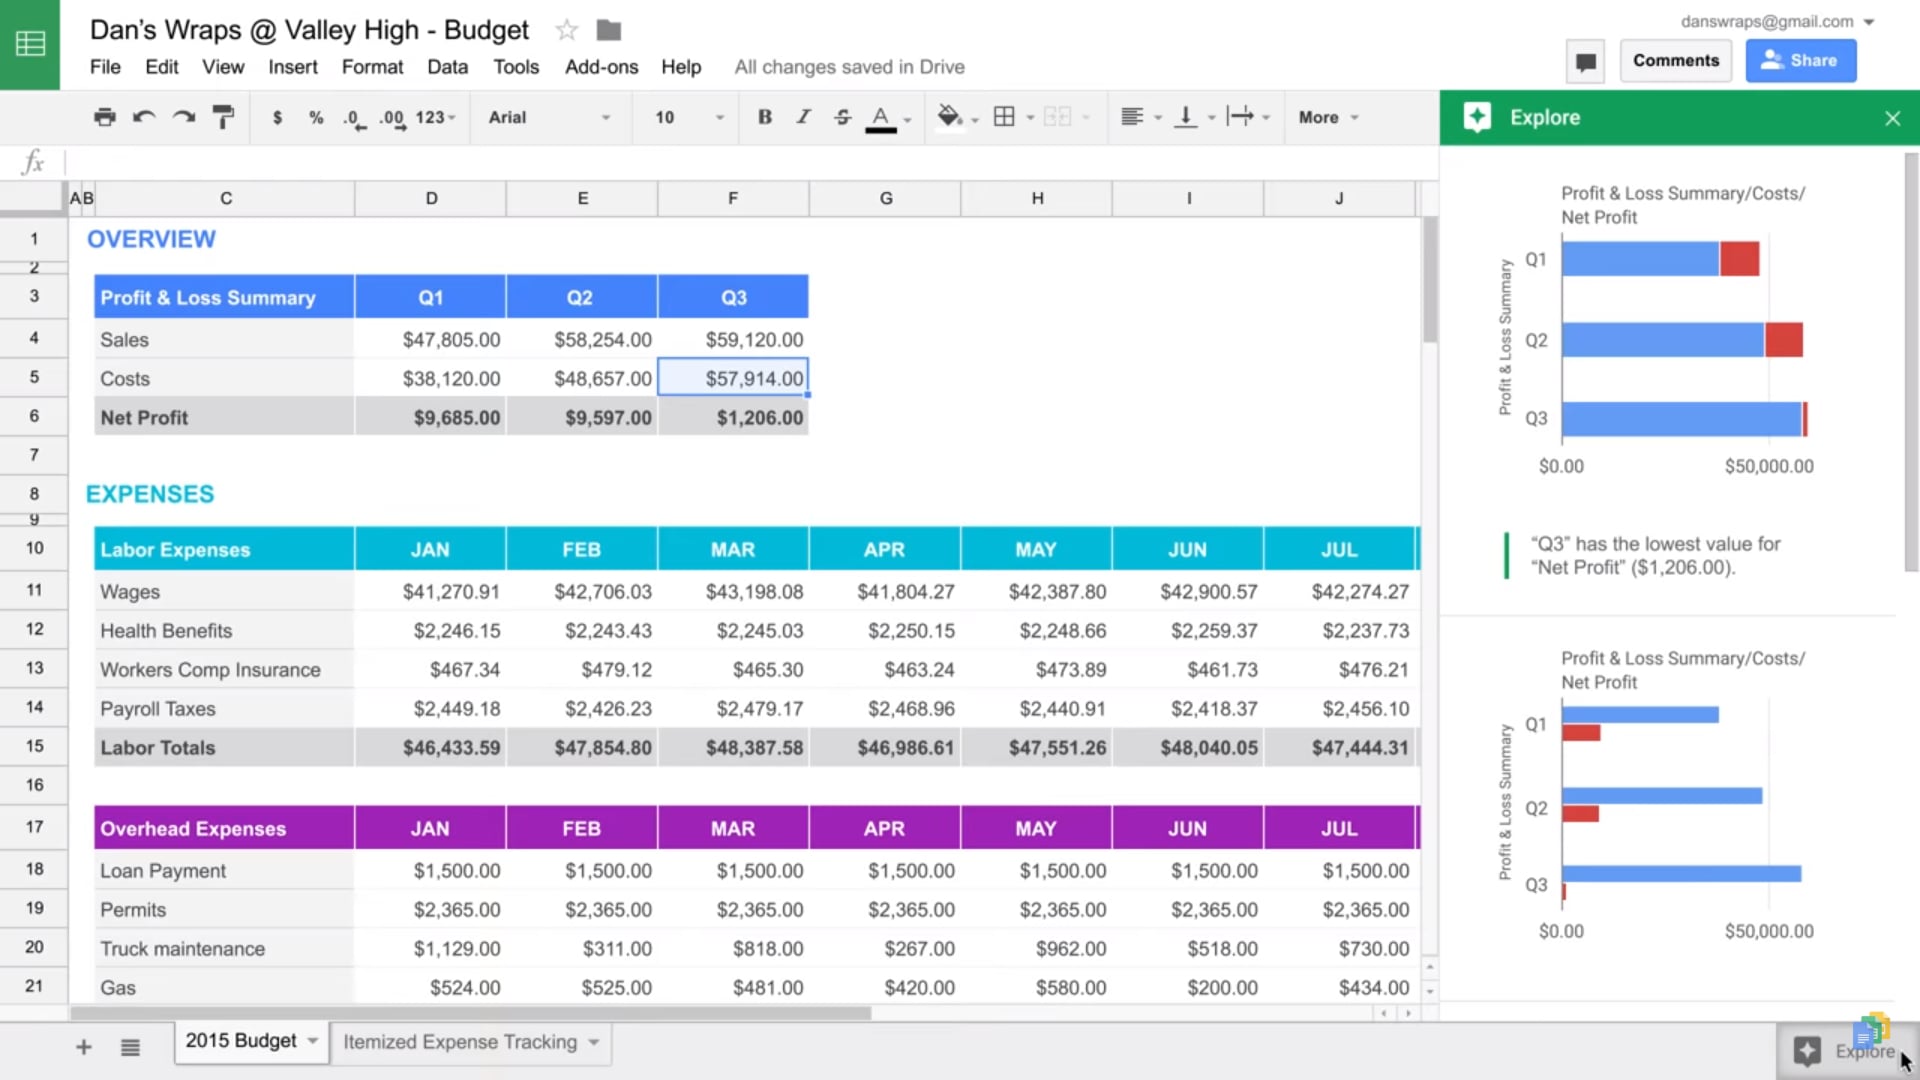The image size is (1920, 1080).
Task: Toggle the undo icon in toolbar
Action: point(145,117)
